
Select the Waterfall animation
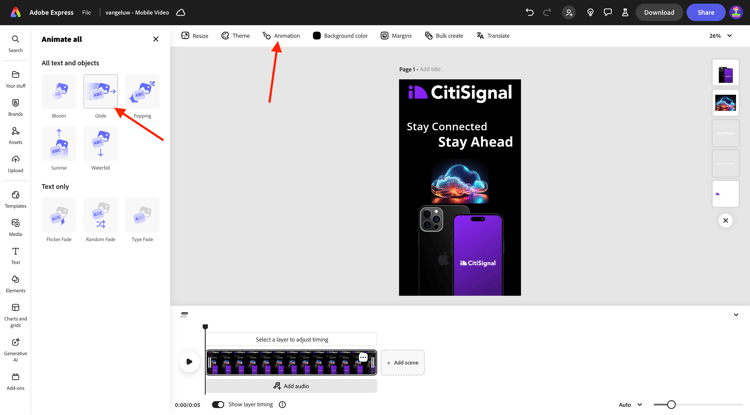click(x=100, y=143)
